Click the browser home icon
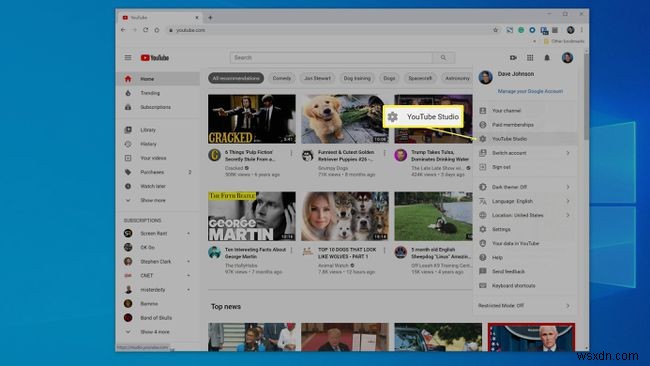The height and width of the screenshot is (366, 650). click(157, 30)
